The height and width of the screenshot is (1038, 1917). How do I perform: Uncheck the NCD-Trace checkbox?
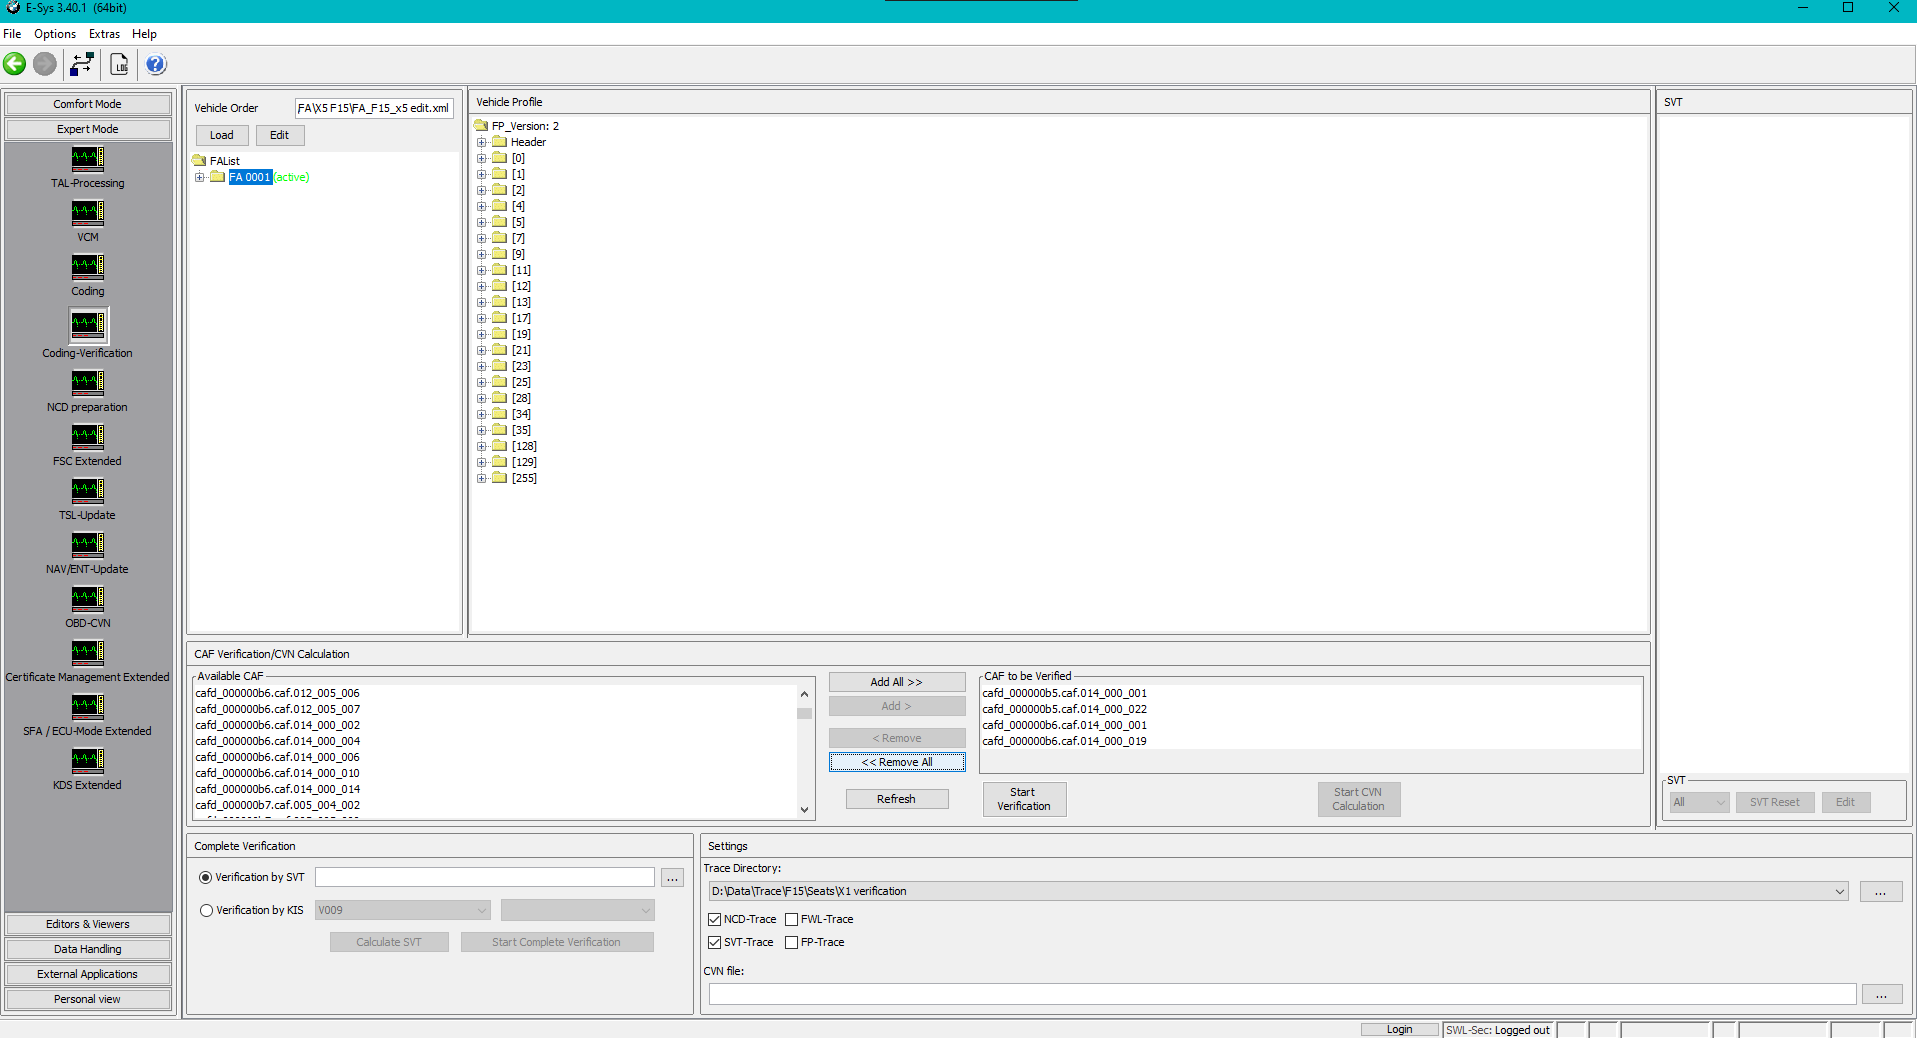(715, 920)
